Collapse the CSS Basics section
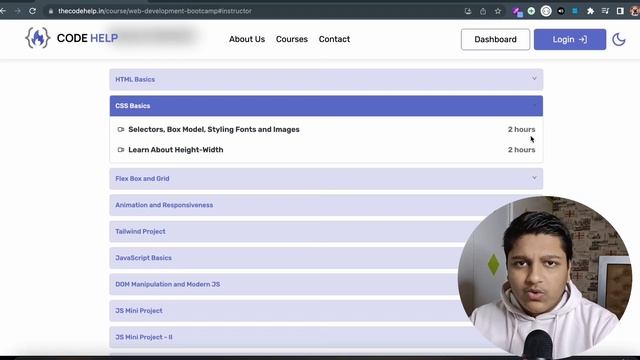640x360 pixels. 326,106
